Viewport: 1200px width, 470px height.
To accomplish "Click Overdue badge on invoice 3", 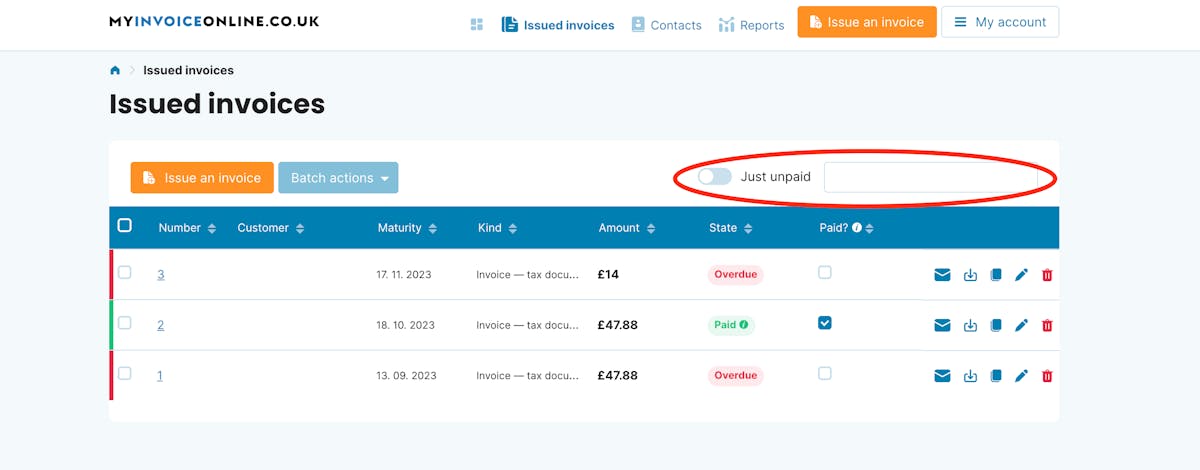I will (x=735, y=274).
